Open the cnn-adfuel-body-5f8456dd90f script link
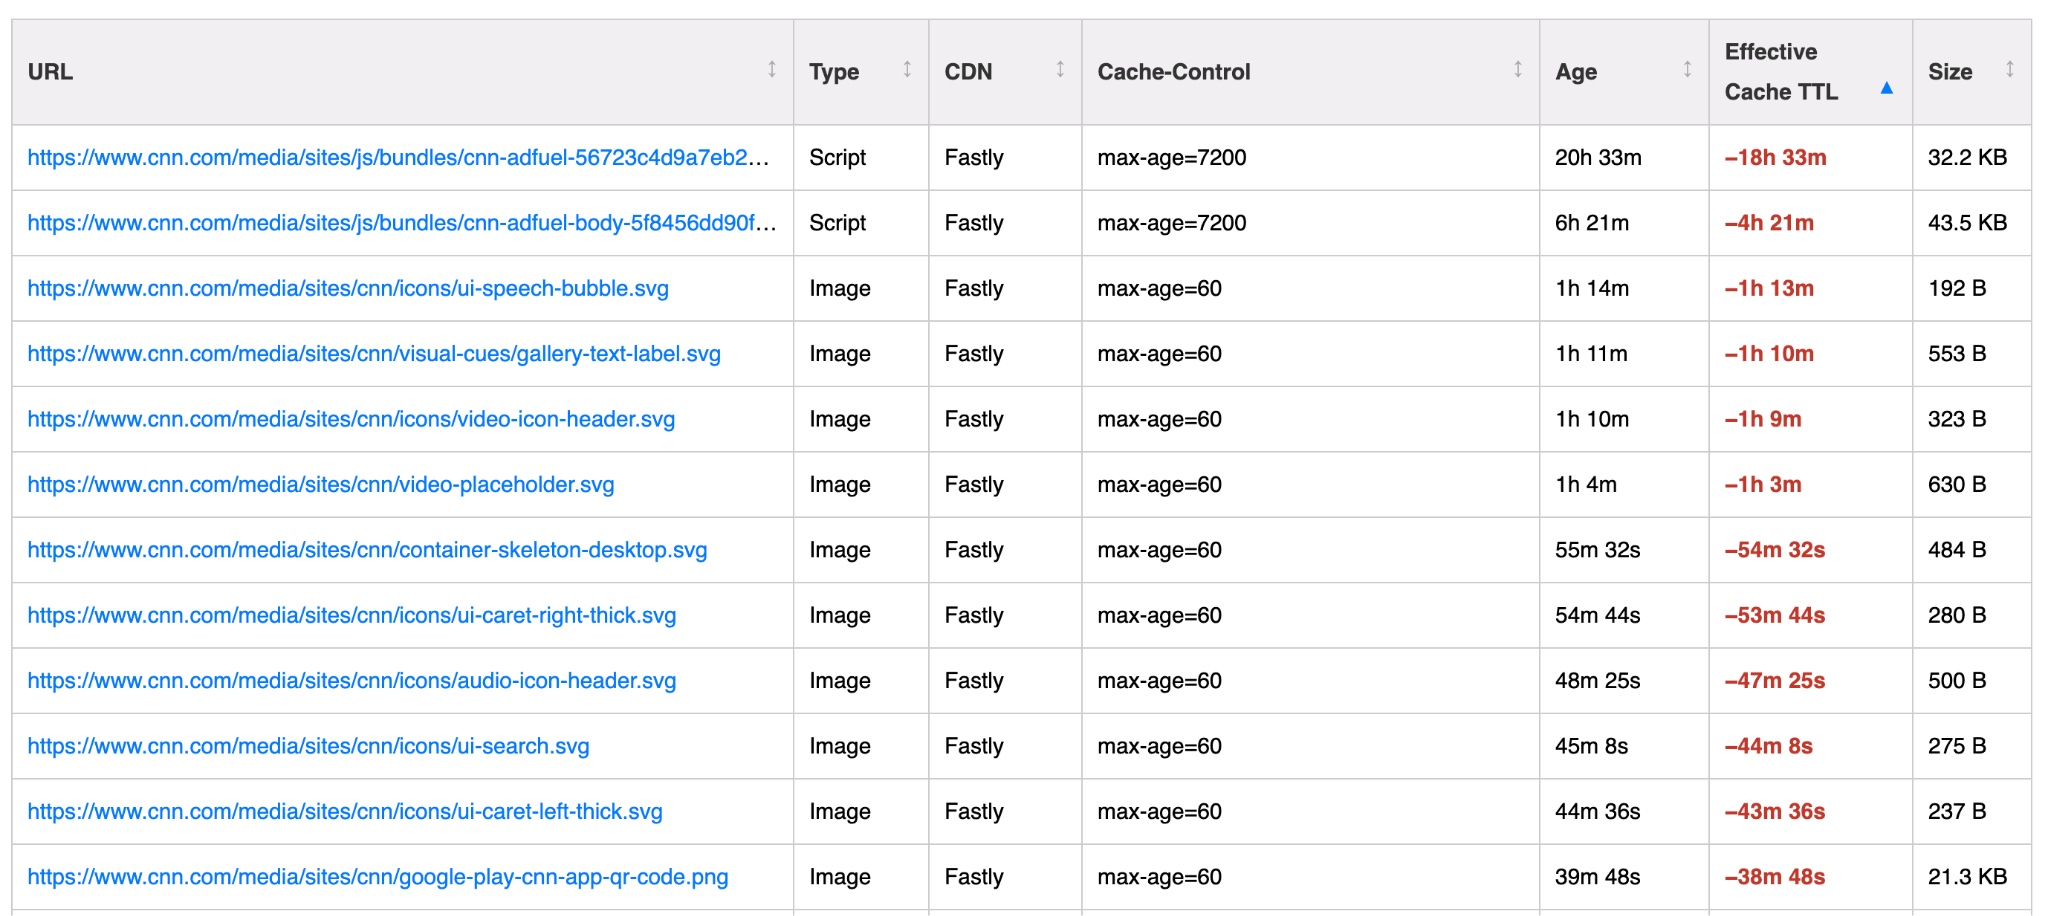The height and width of the screenshot is (916, 2048). (402, 223)
